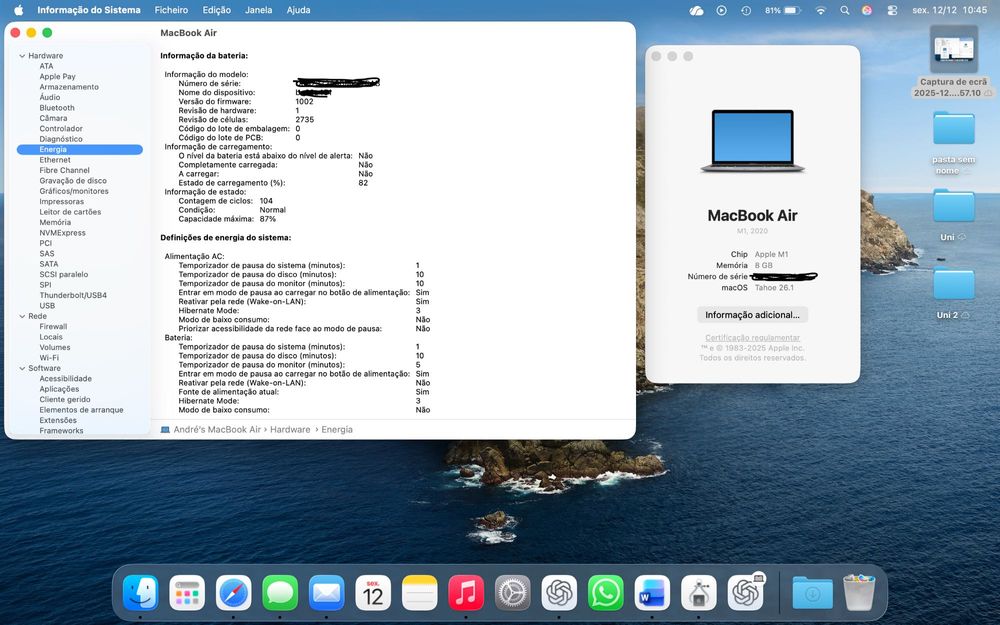Open Calendar showing 12 in the Dock
The height and width of the screenshot is (625, 1000).
(x=373, y=592)
